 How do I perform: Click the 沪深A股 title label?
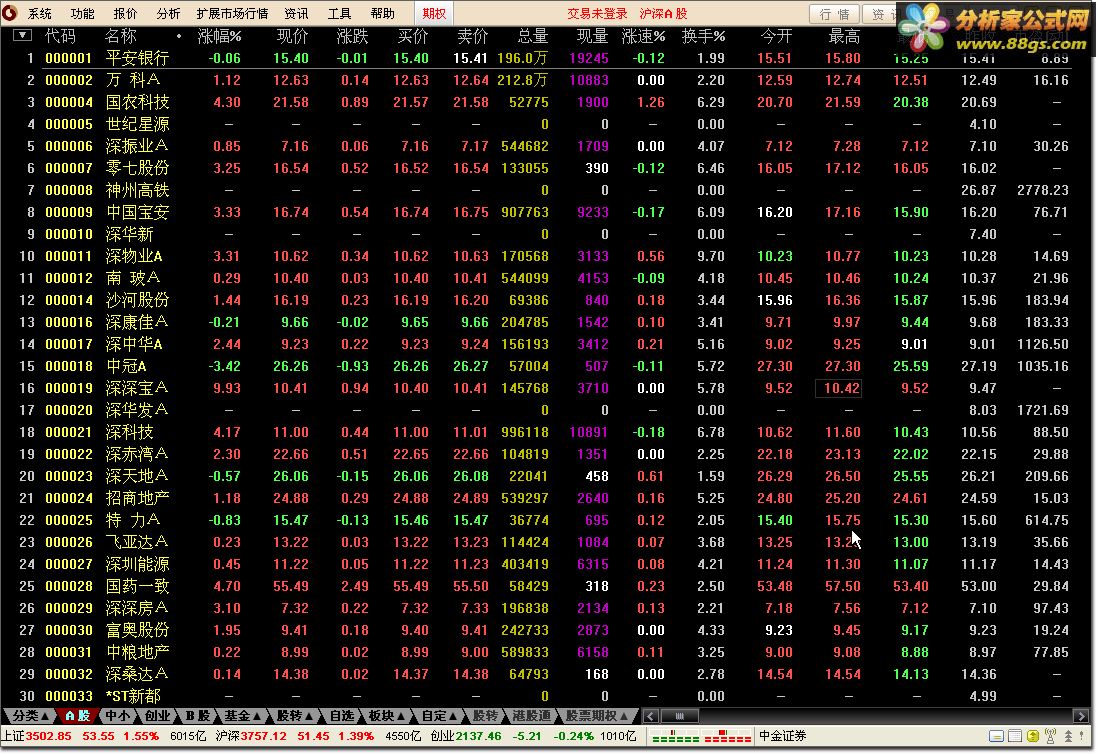(663, 13)
